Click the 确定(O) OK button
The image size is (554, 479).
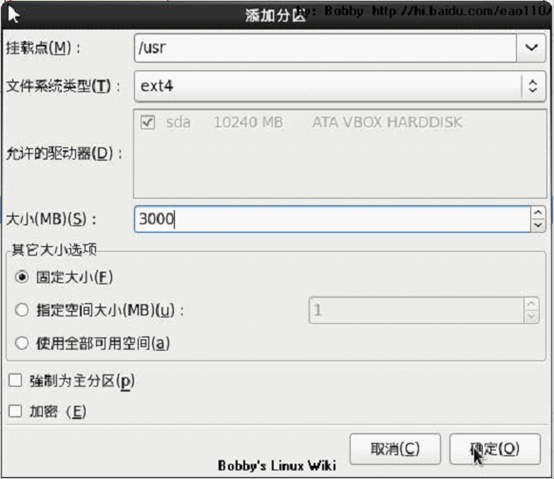click(495, 449)
